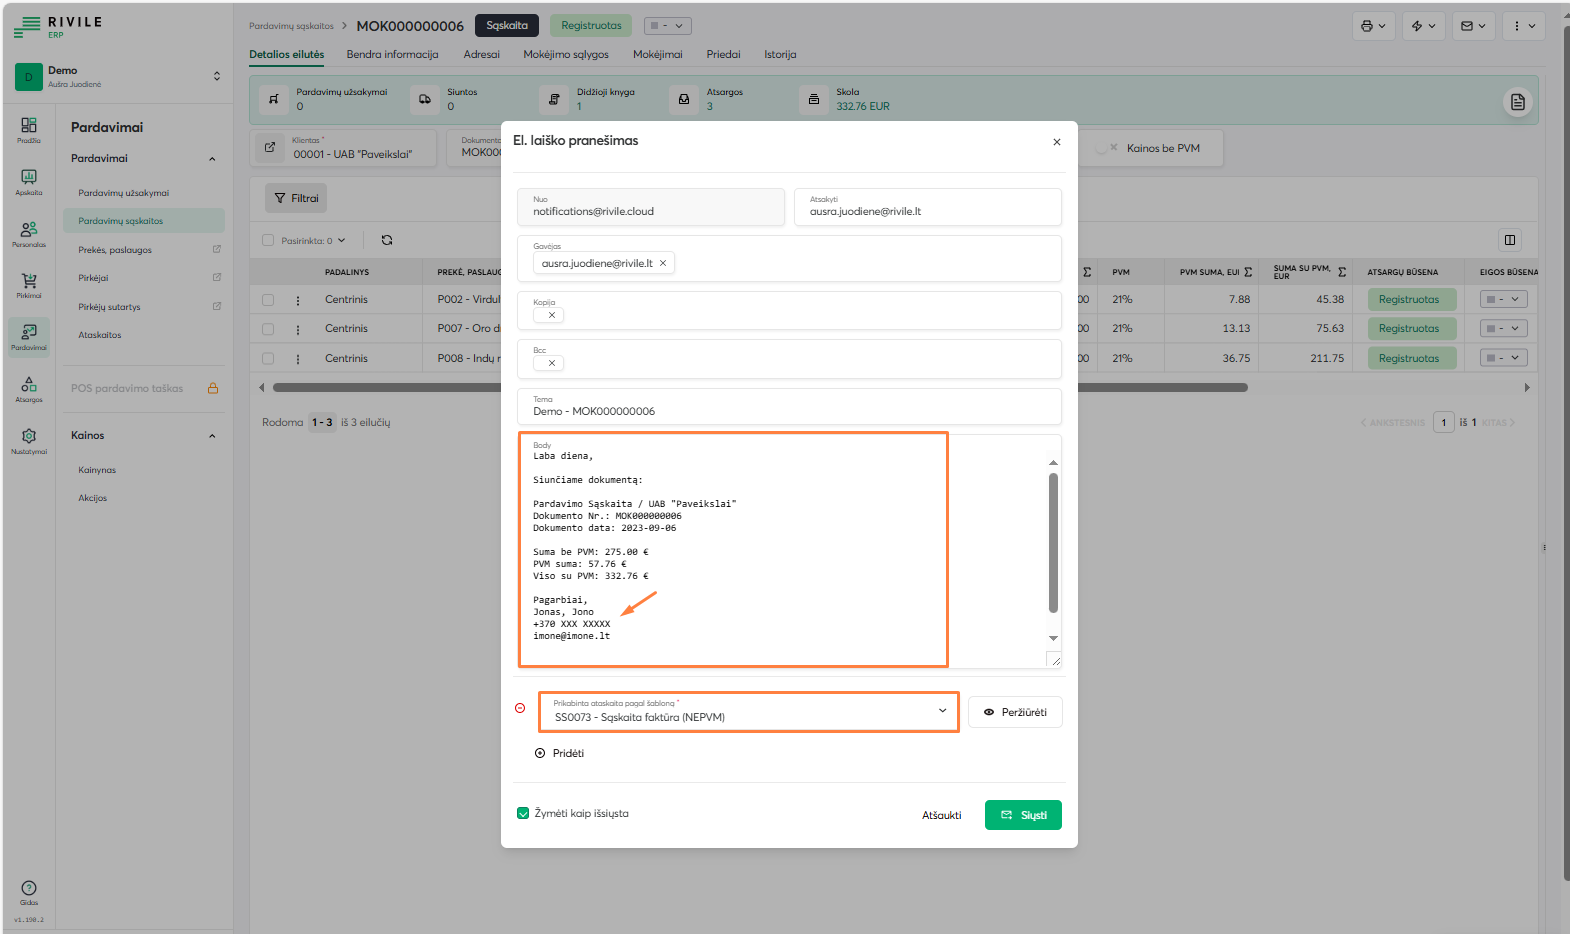The height and width of the screenshot is (934, 1570).
Task: Open the Gidas help icon
Action: click(29, 890)
